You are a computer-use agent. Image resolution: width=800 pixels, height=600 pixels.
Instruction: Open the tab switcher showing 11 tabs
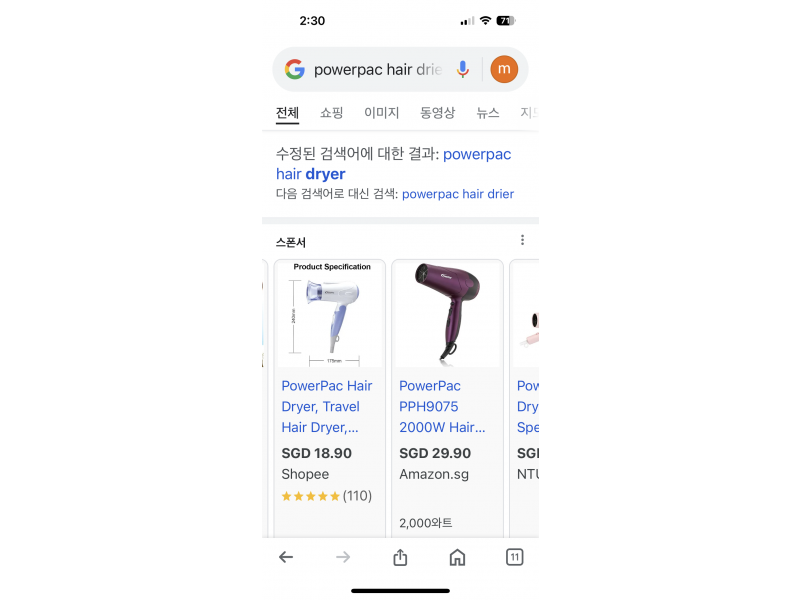(x=514, y=557)
